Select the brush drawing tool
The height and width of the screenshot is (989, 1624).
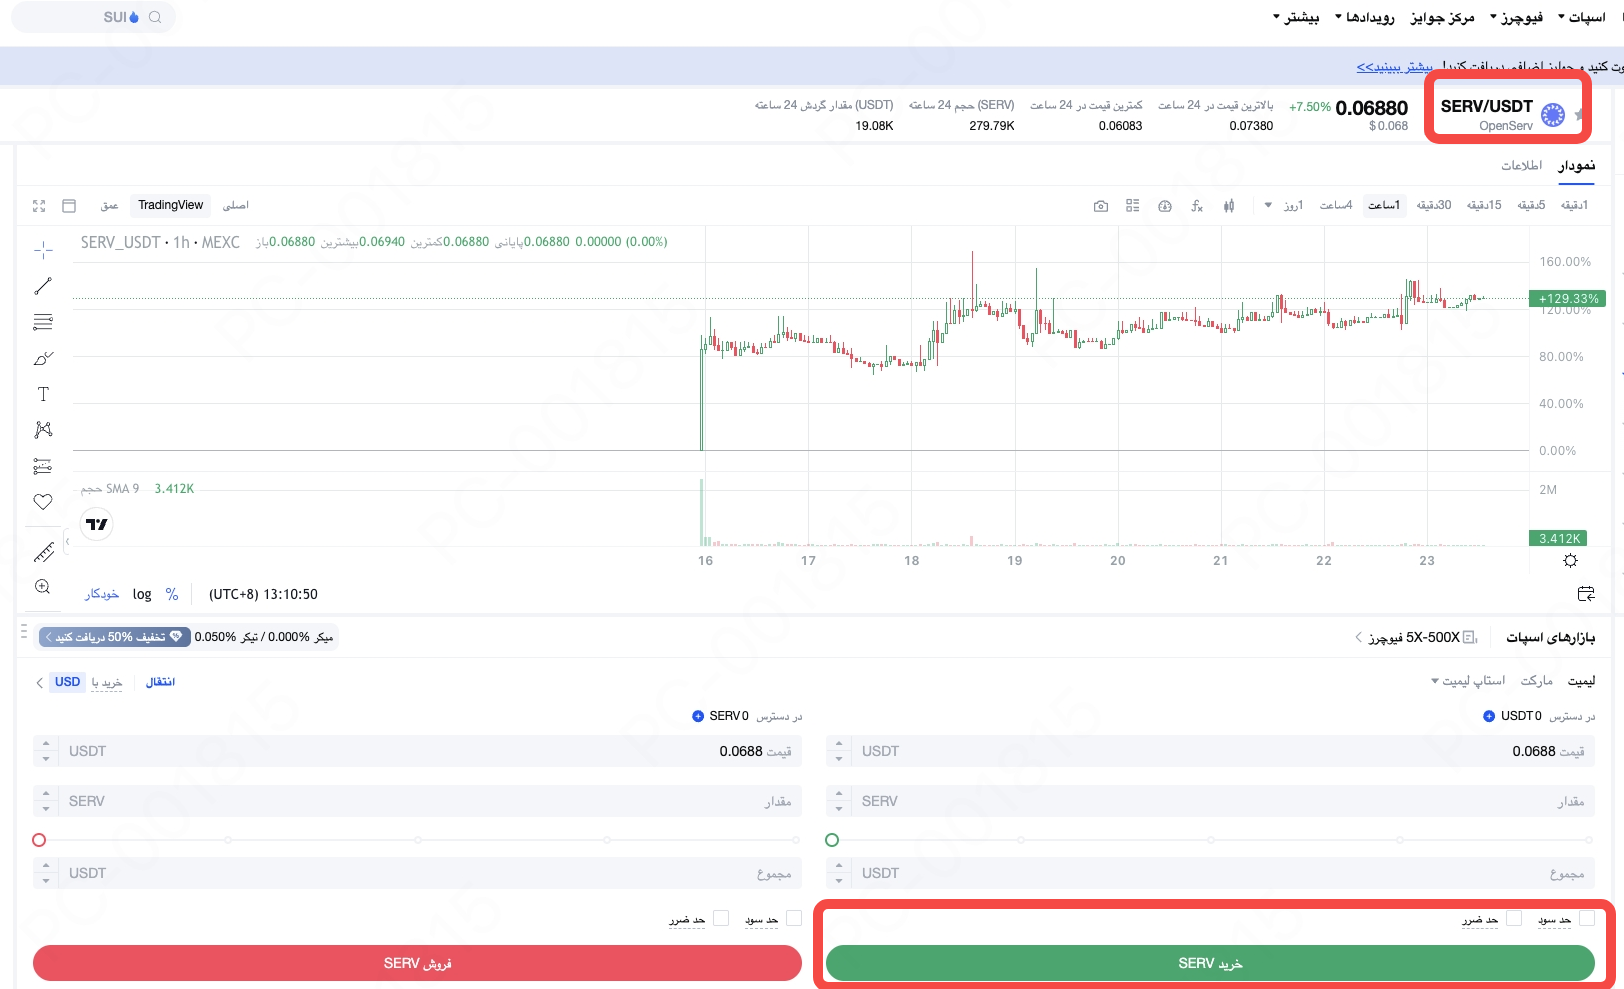[43, 358]
